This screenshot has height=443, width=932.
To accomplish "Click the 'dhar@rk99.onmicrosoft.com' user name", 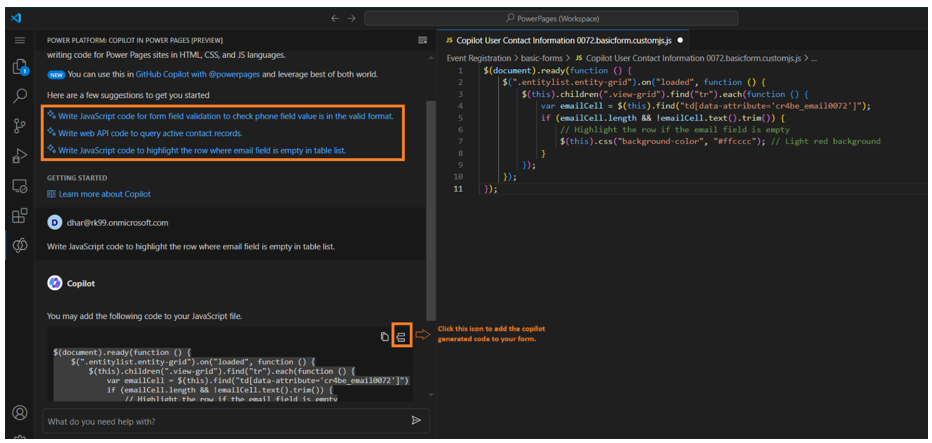I will click(x=117, y=223).
